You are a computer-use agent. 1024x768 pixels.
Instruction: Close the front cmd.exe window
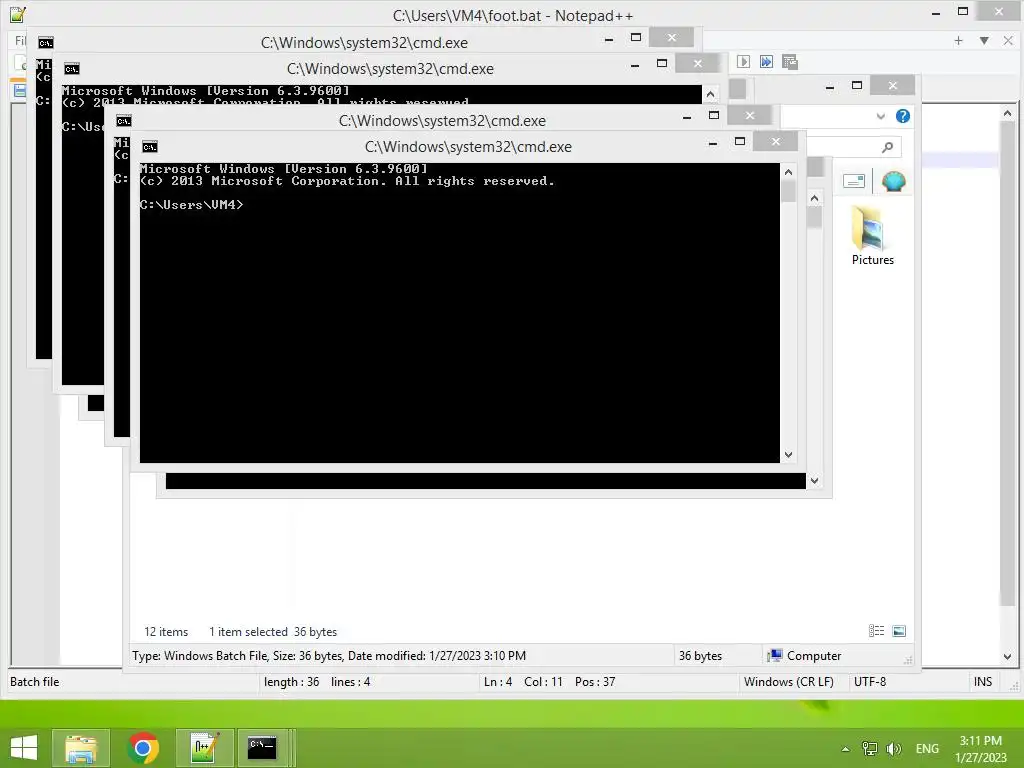(775, 142)
